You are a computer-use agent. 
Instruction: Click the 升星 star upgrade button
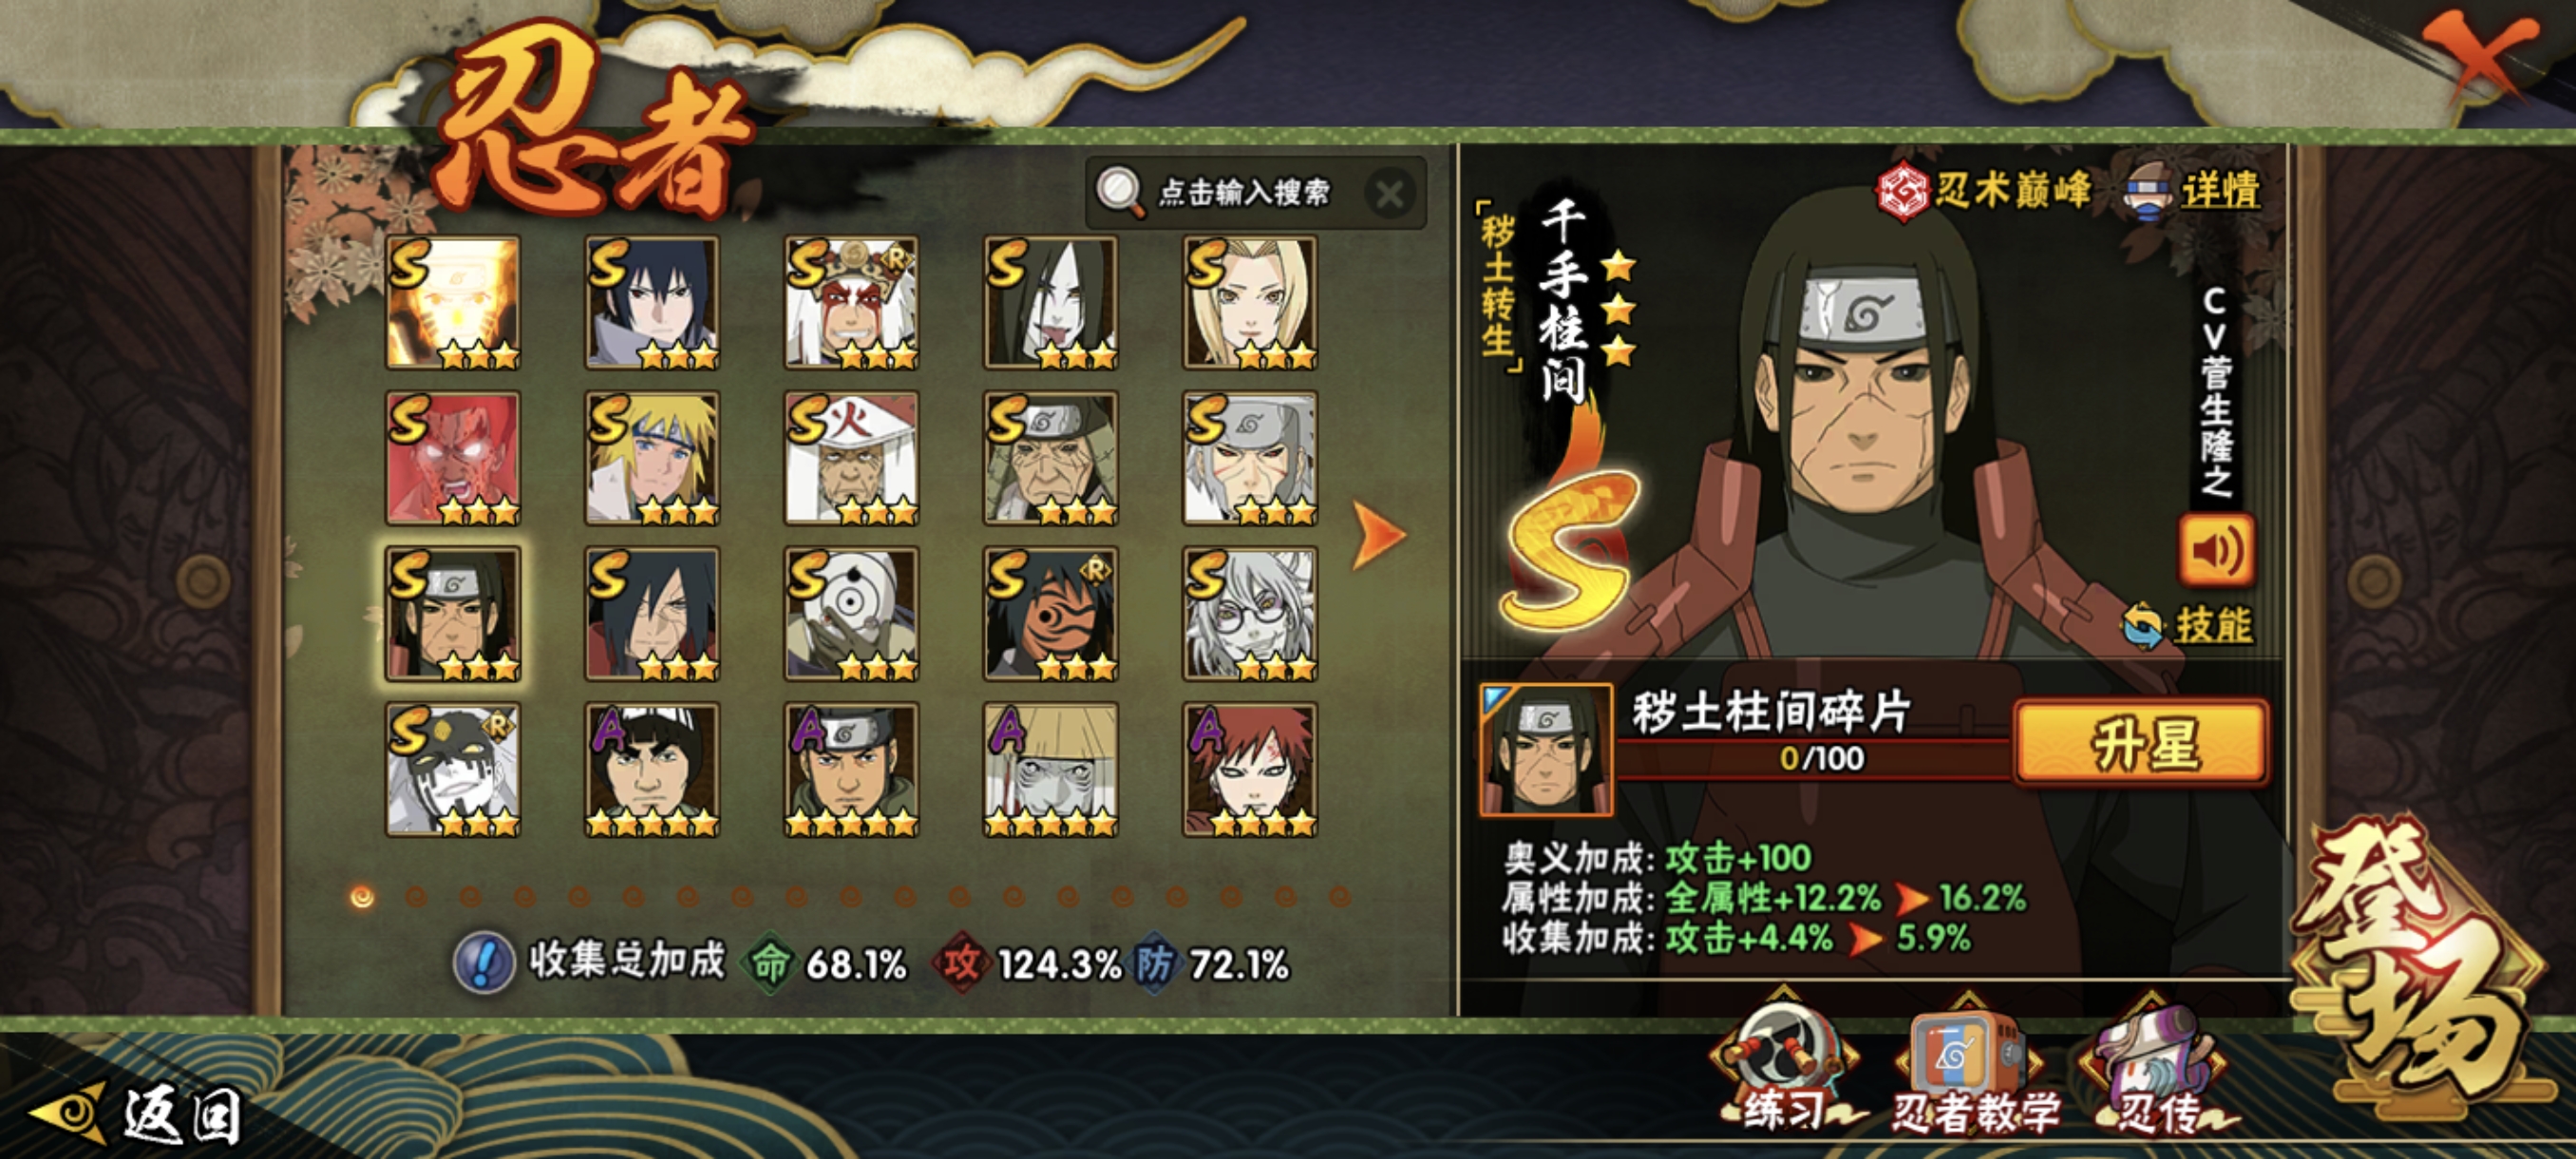(2142, 742)
